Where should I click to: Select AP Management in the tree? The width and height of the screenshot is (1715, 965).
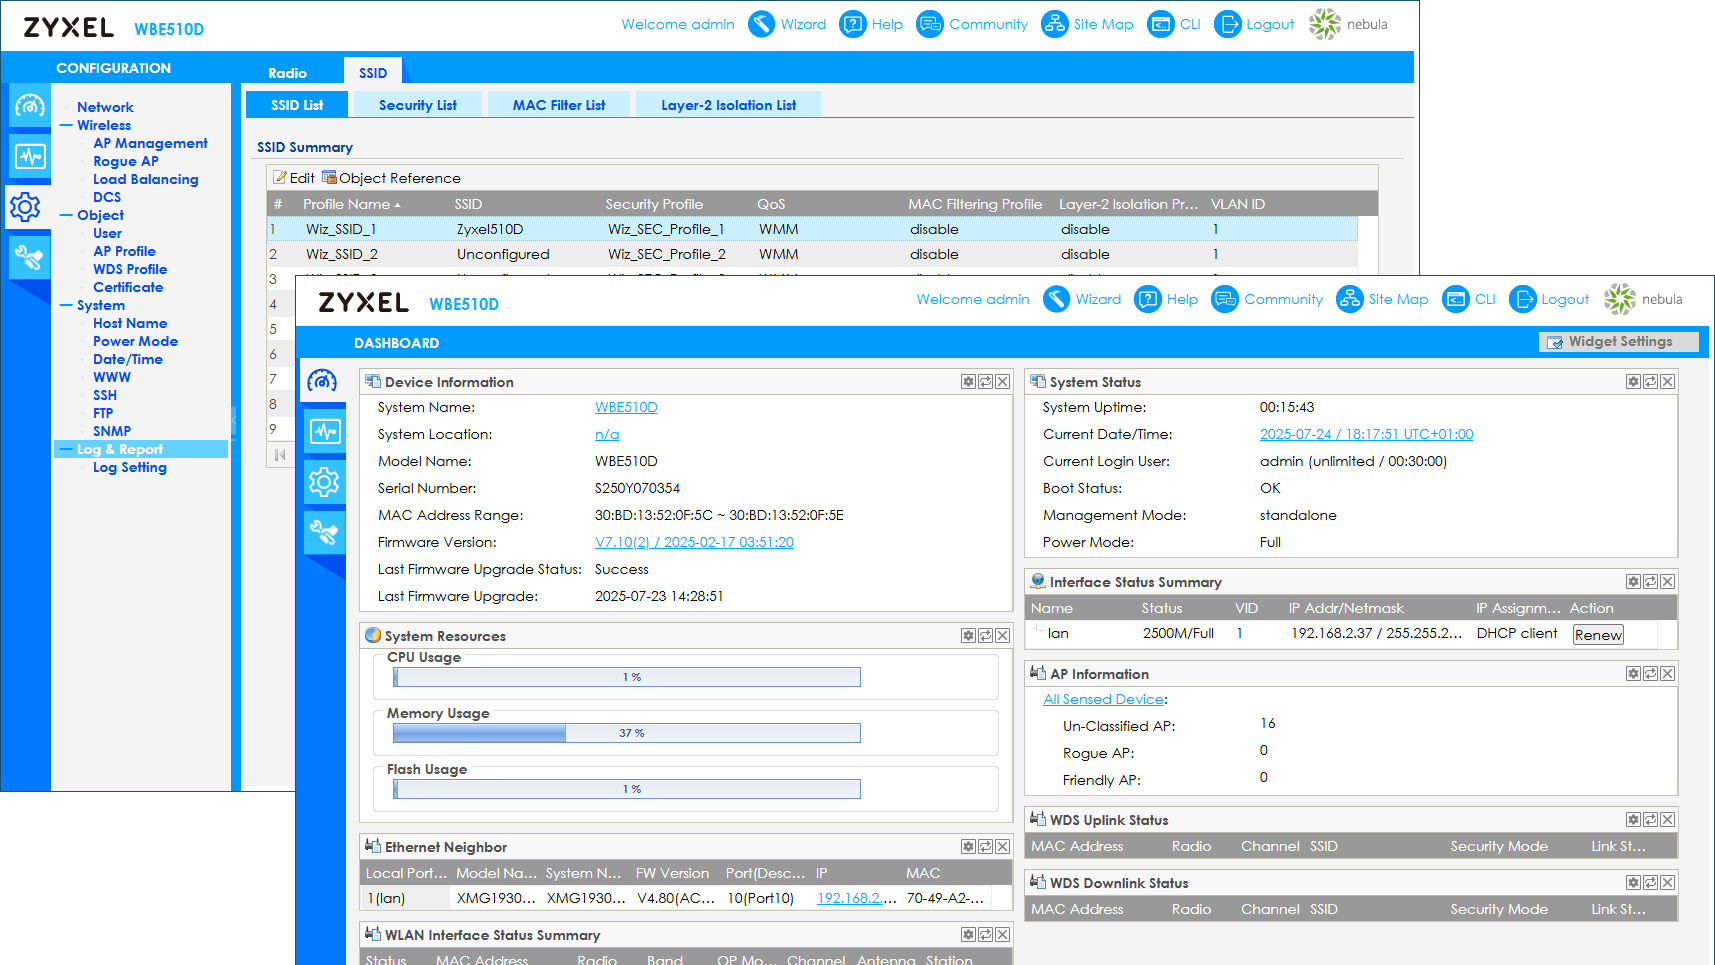[x=150, y=143]
